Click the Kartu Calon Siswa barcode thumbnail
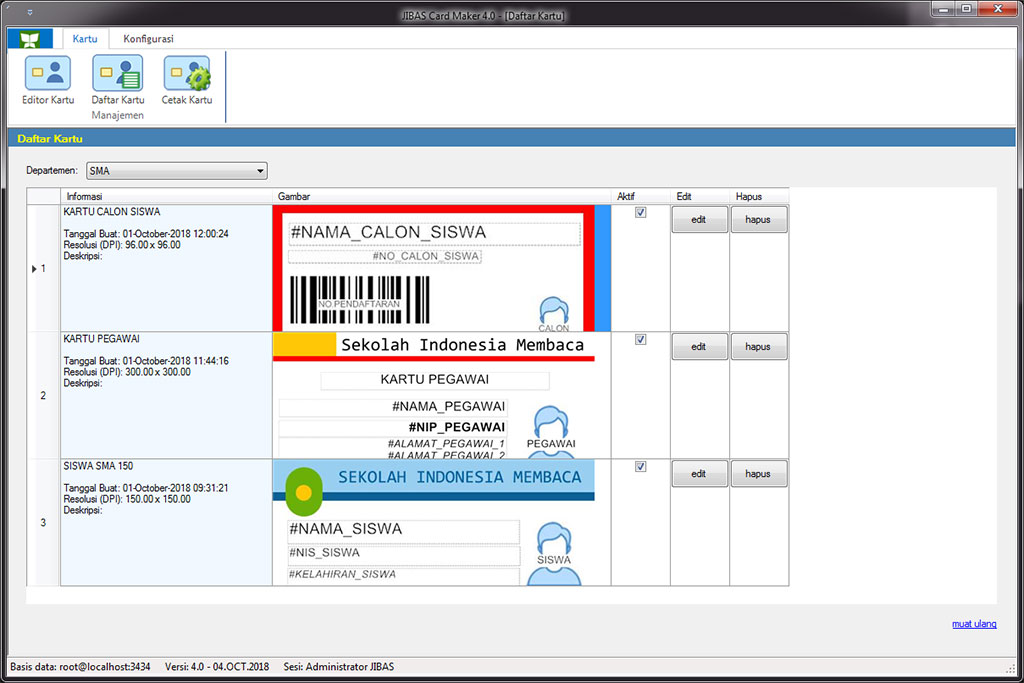The height and width of the screenshot is (683, 1024). (x=359, y=299)
